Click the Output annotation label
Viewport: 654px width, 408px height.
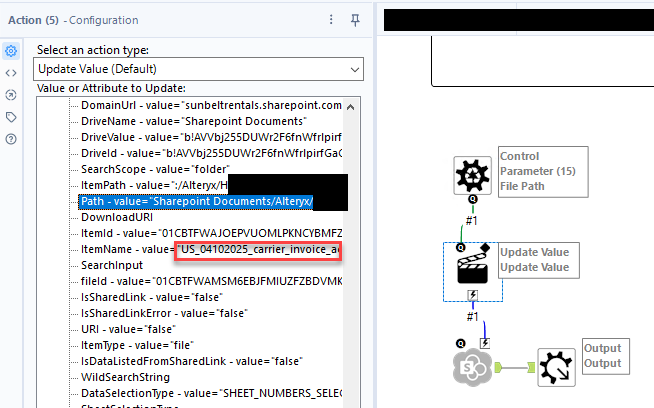pyautogui.click(x=606, y=356)
